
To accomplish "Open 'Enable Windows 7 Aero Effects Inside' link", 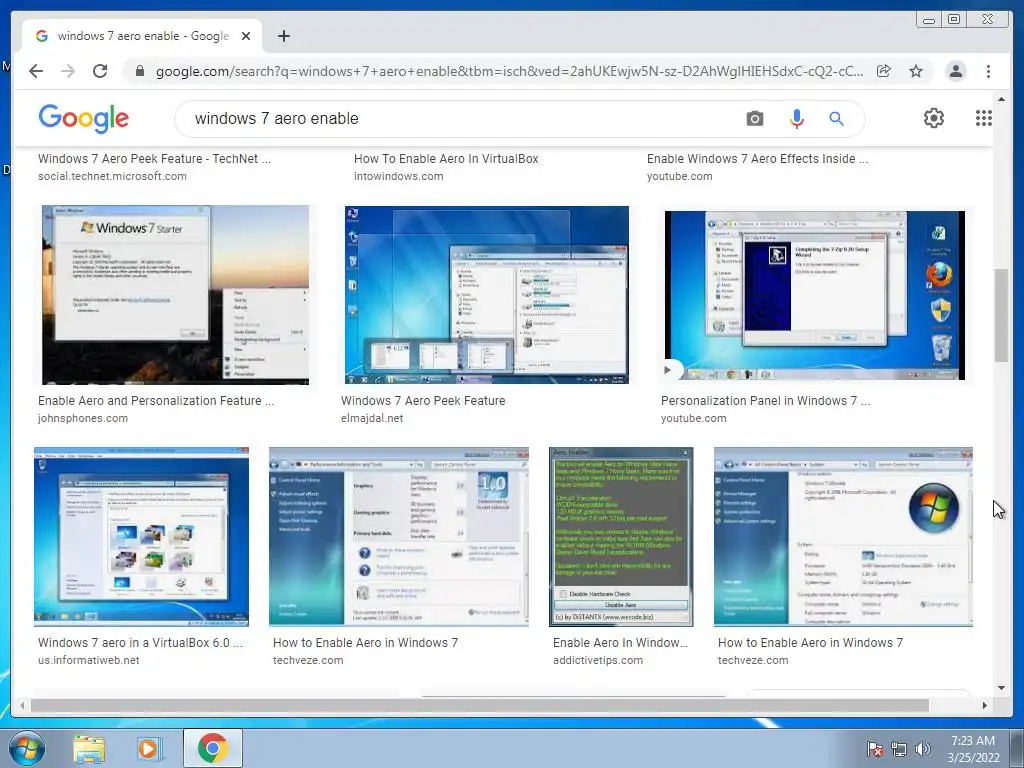I will [758, 159].
